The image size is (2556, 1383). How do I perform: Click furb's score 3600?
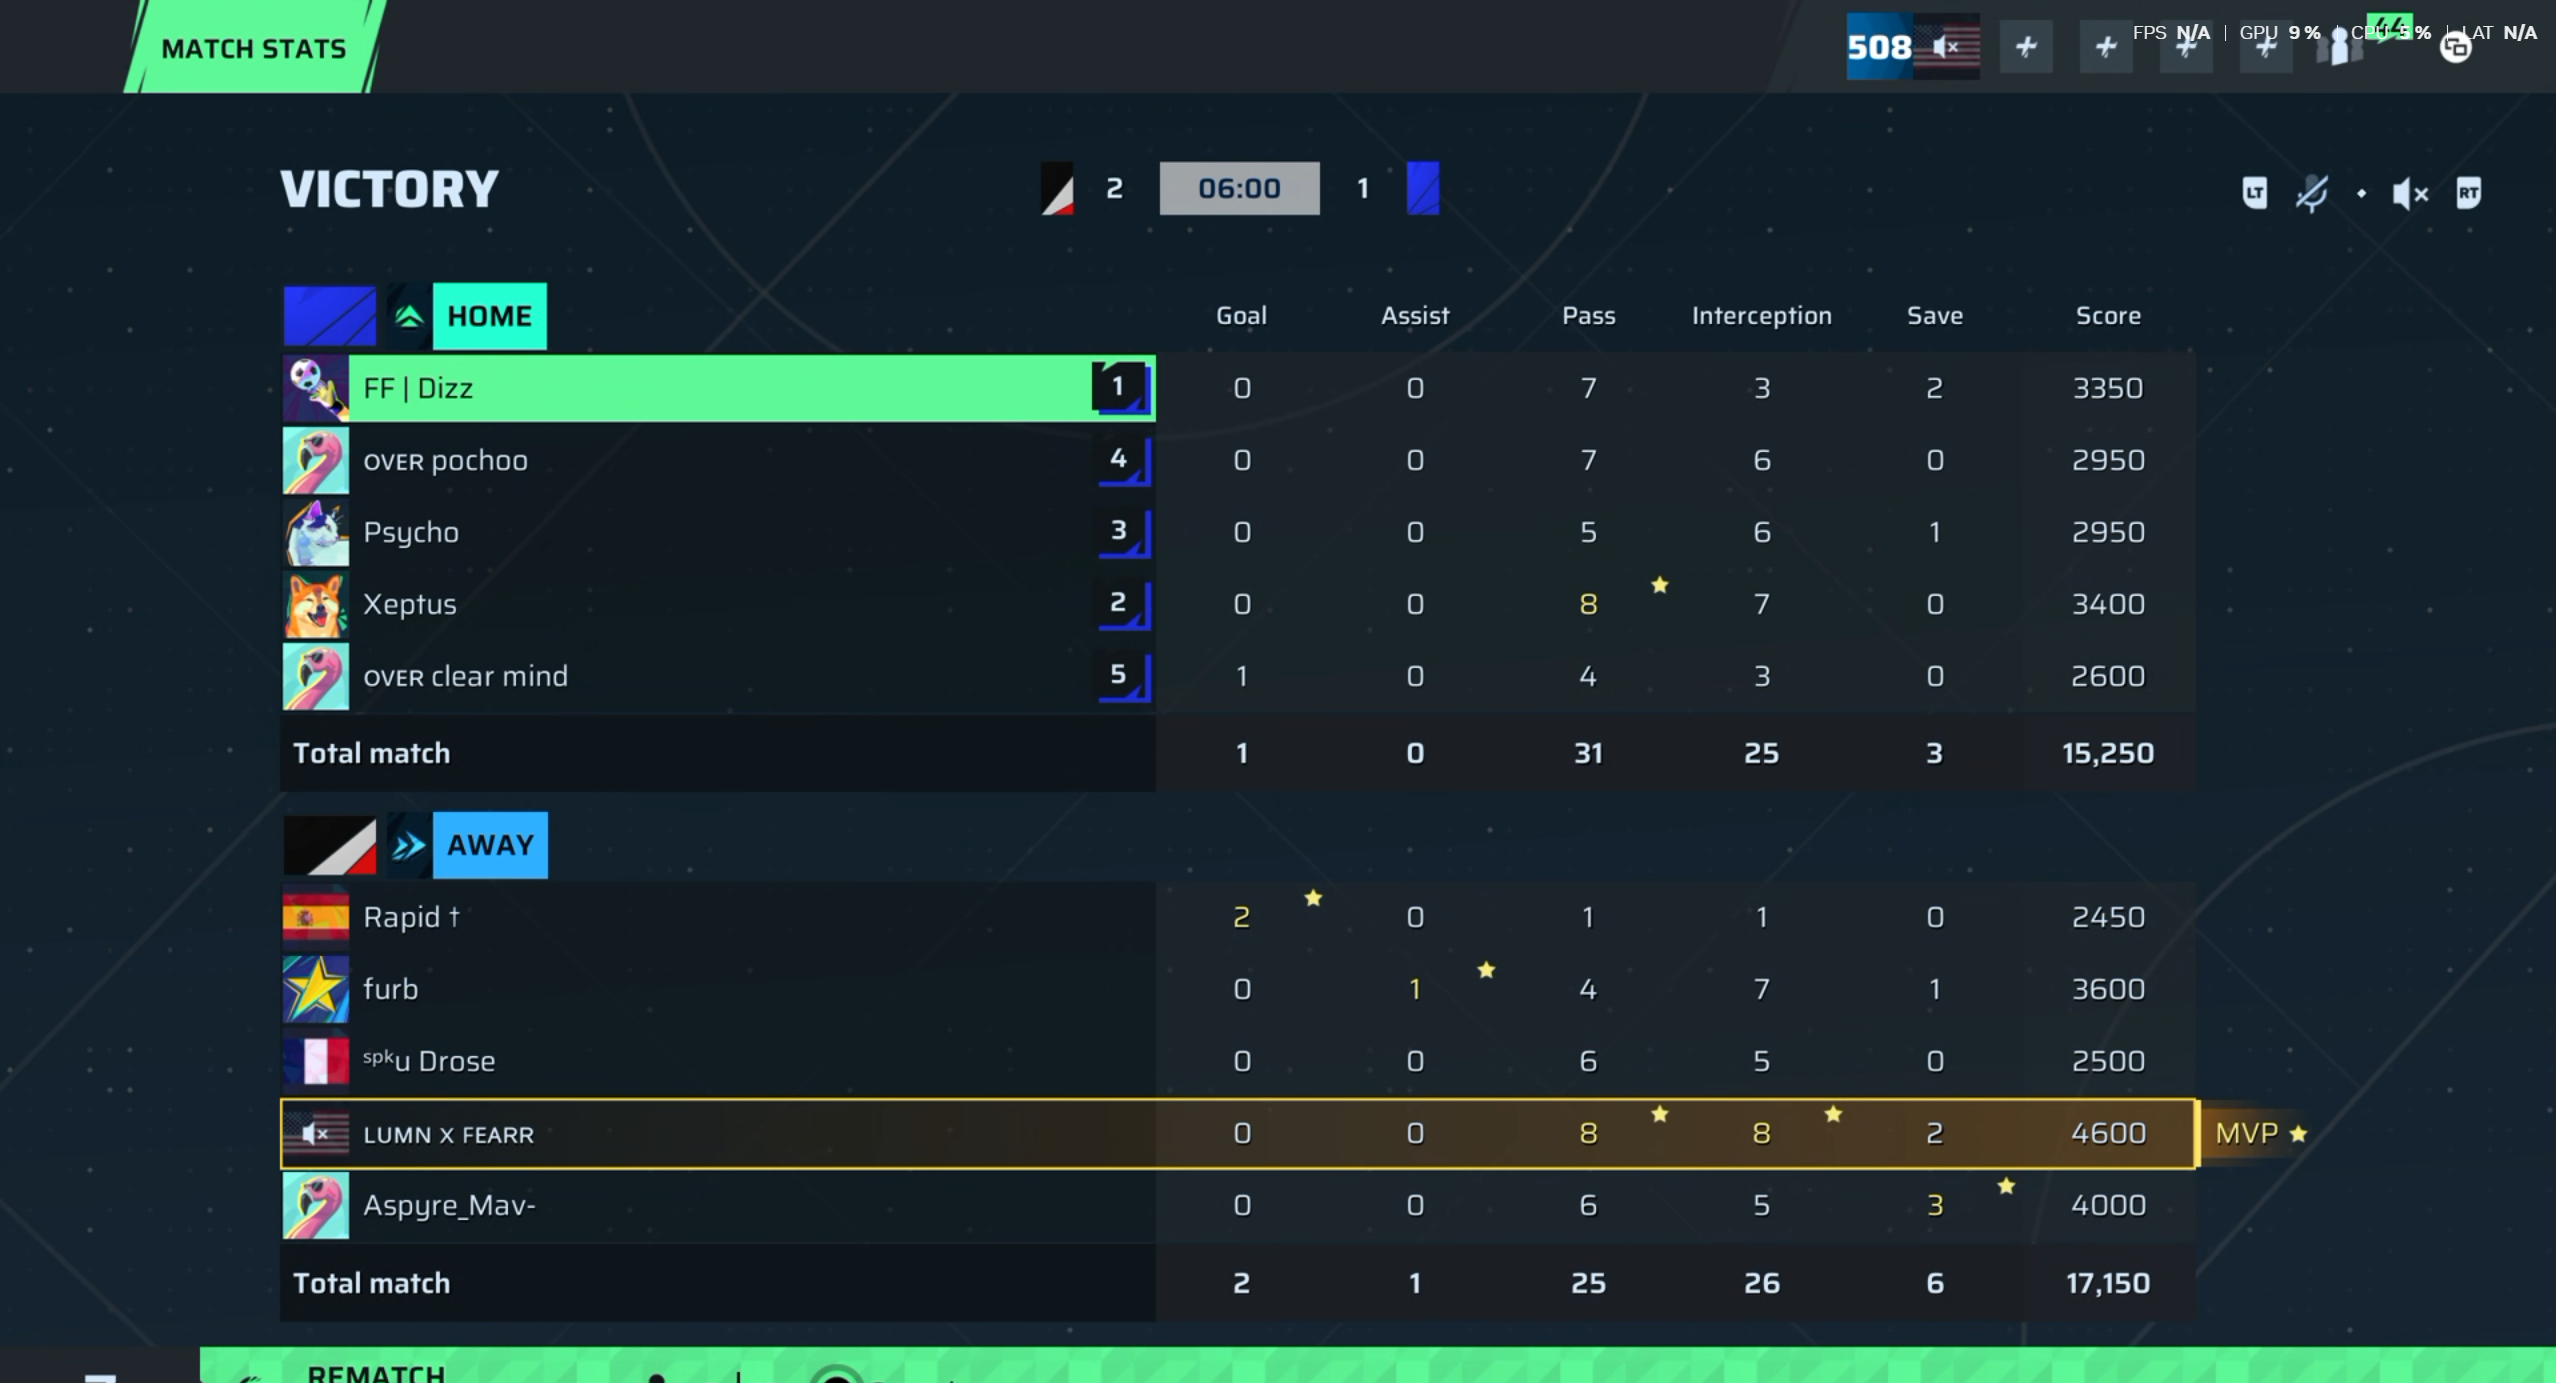click(2108, 989)
